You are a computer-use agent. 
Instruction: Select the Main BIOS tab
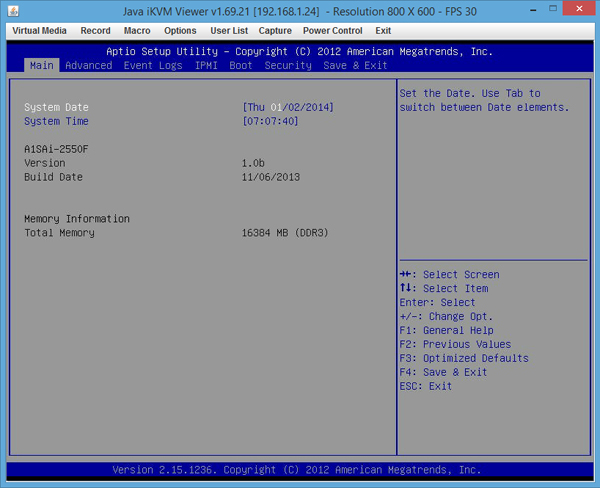[x=42, y=65]
